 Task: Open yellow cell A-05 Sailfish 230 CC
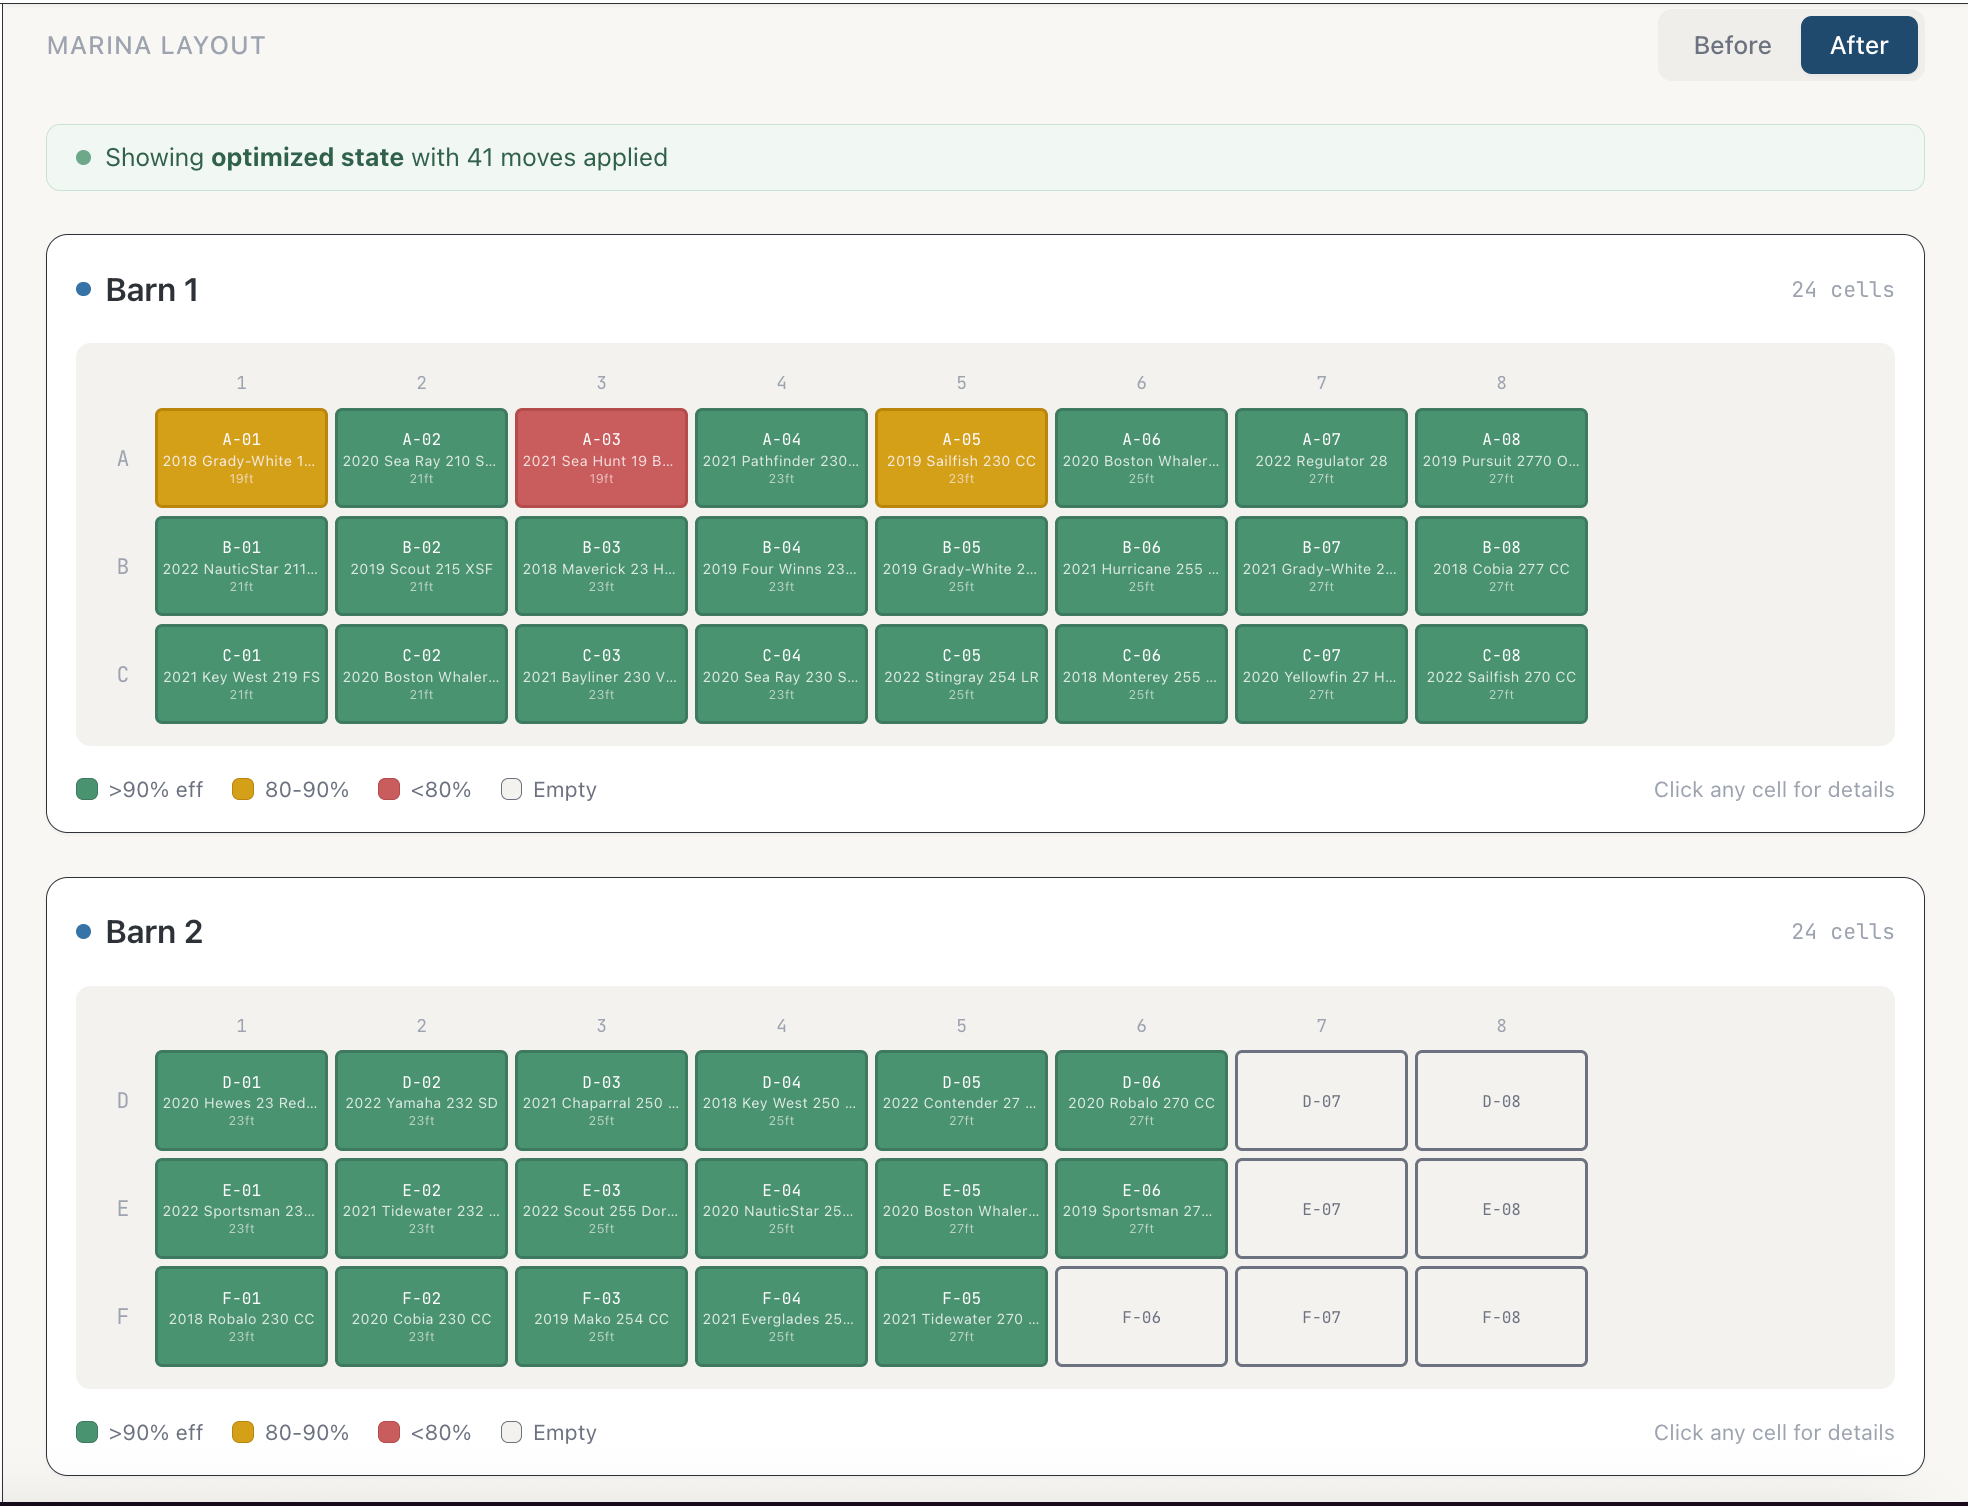961,458
